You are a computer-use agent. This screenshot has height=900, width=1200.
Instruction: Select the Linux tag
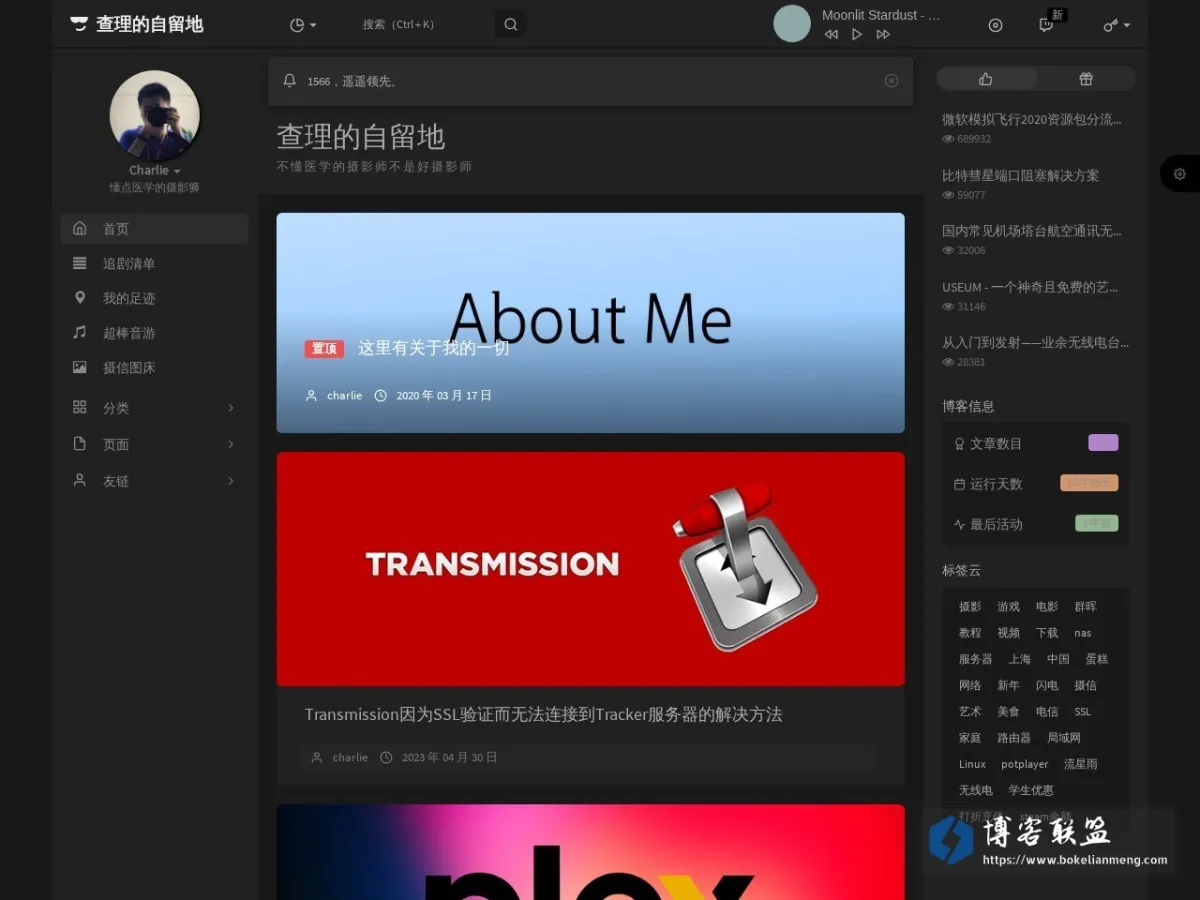[x=972, y=764]
